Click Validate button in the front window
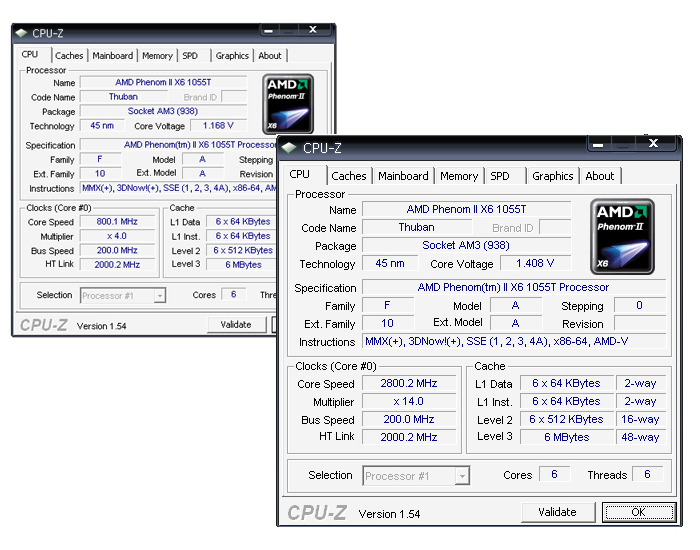This screenshot has height=550, width=700. point(558,512)
